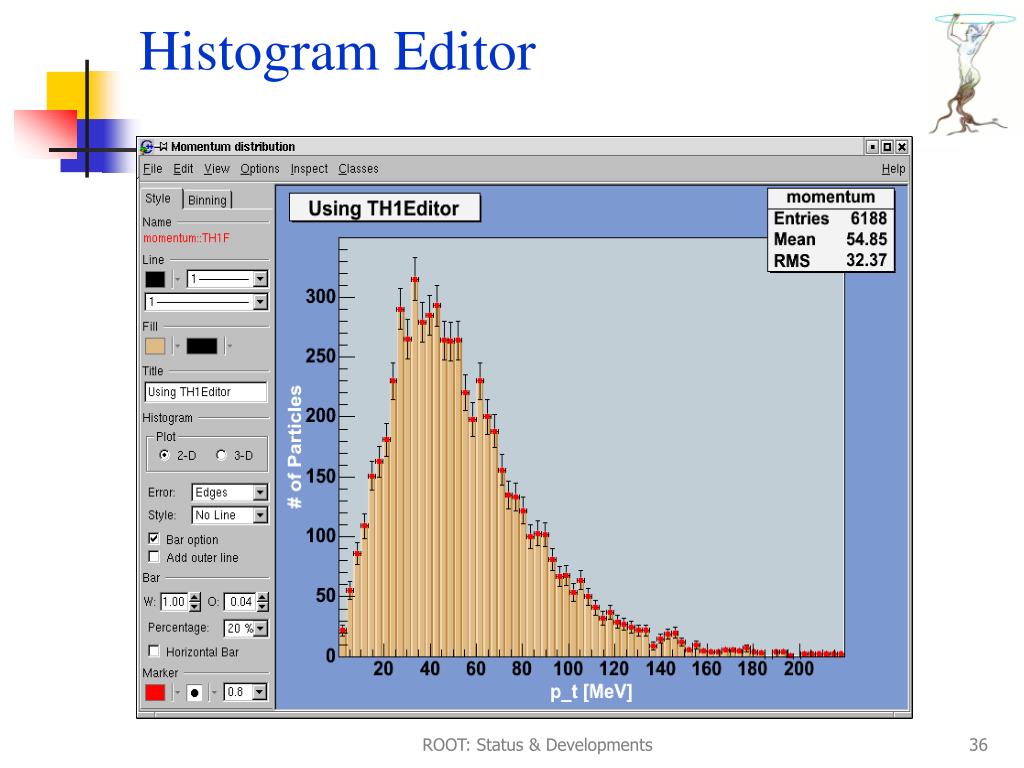Open the Error dropdown showing Edges
1024x768 pixels.
click(x=230, y=492)
